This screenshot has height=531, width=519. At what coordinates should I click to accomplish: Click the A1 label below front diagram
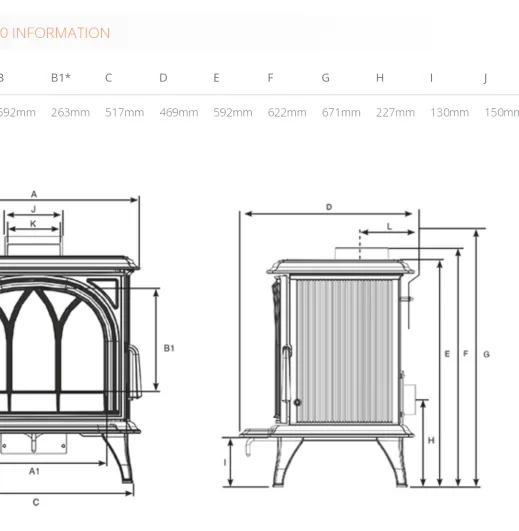click(34, 471)
